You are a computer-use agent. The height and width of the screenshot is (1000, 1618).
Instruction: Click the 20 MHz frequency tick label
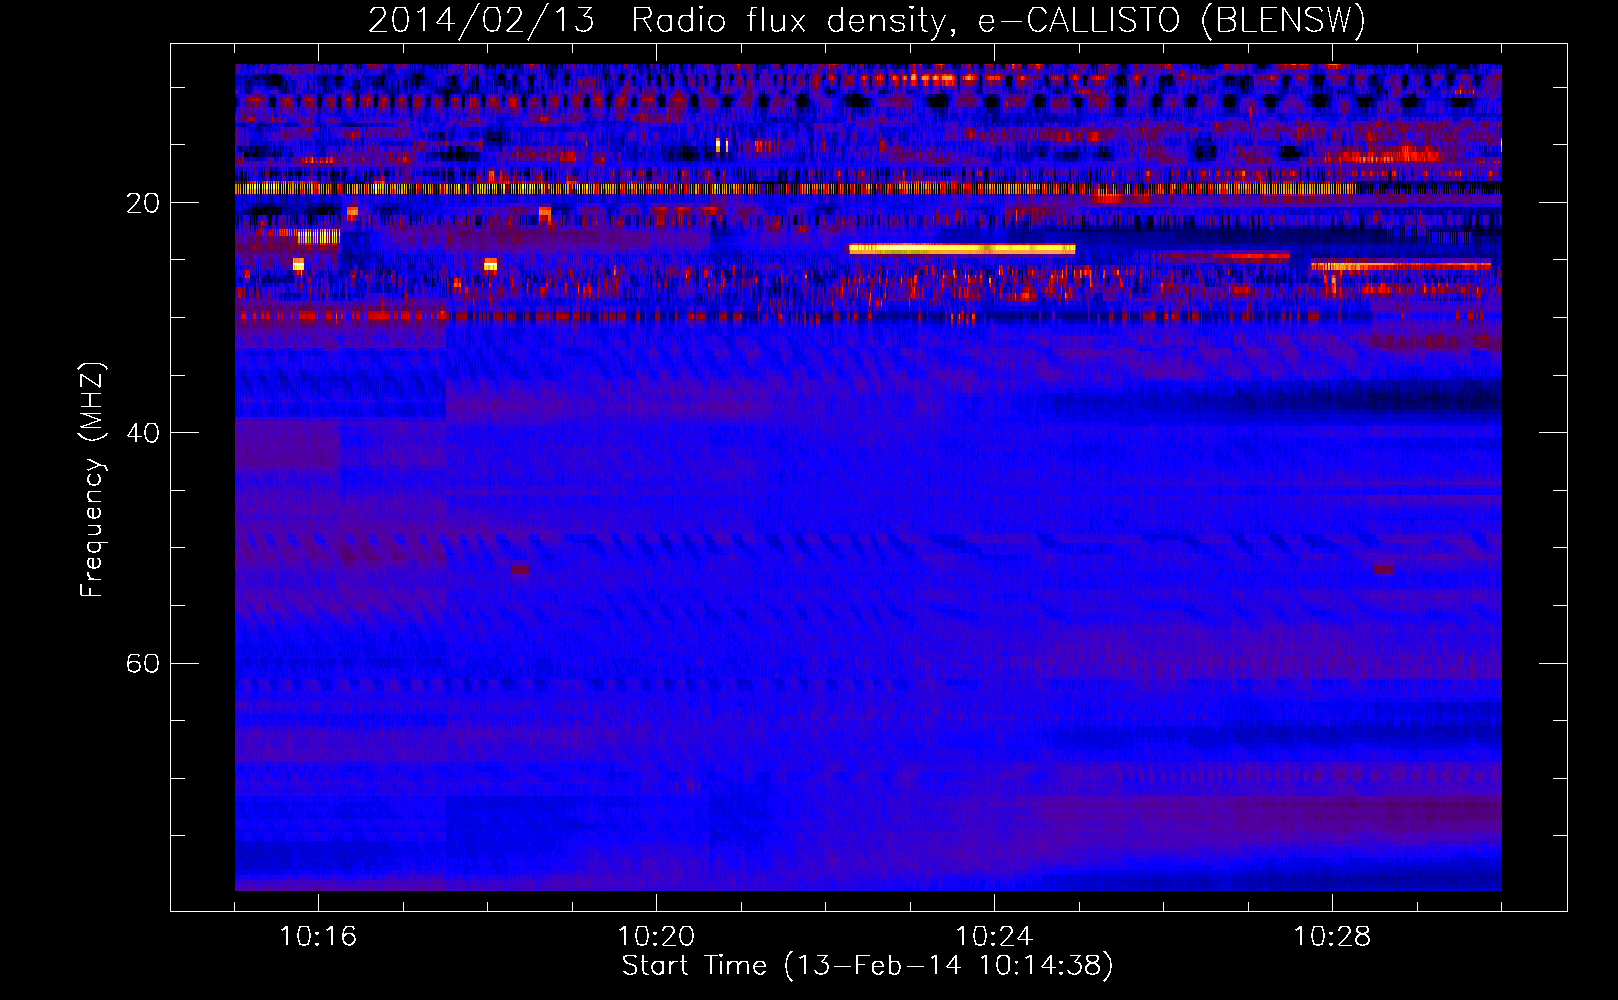click(142, 203)
